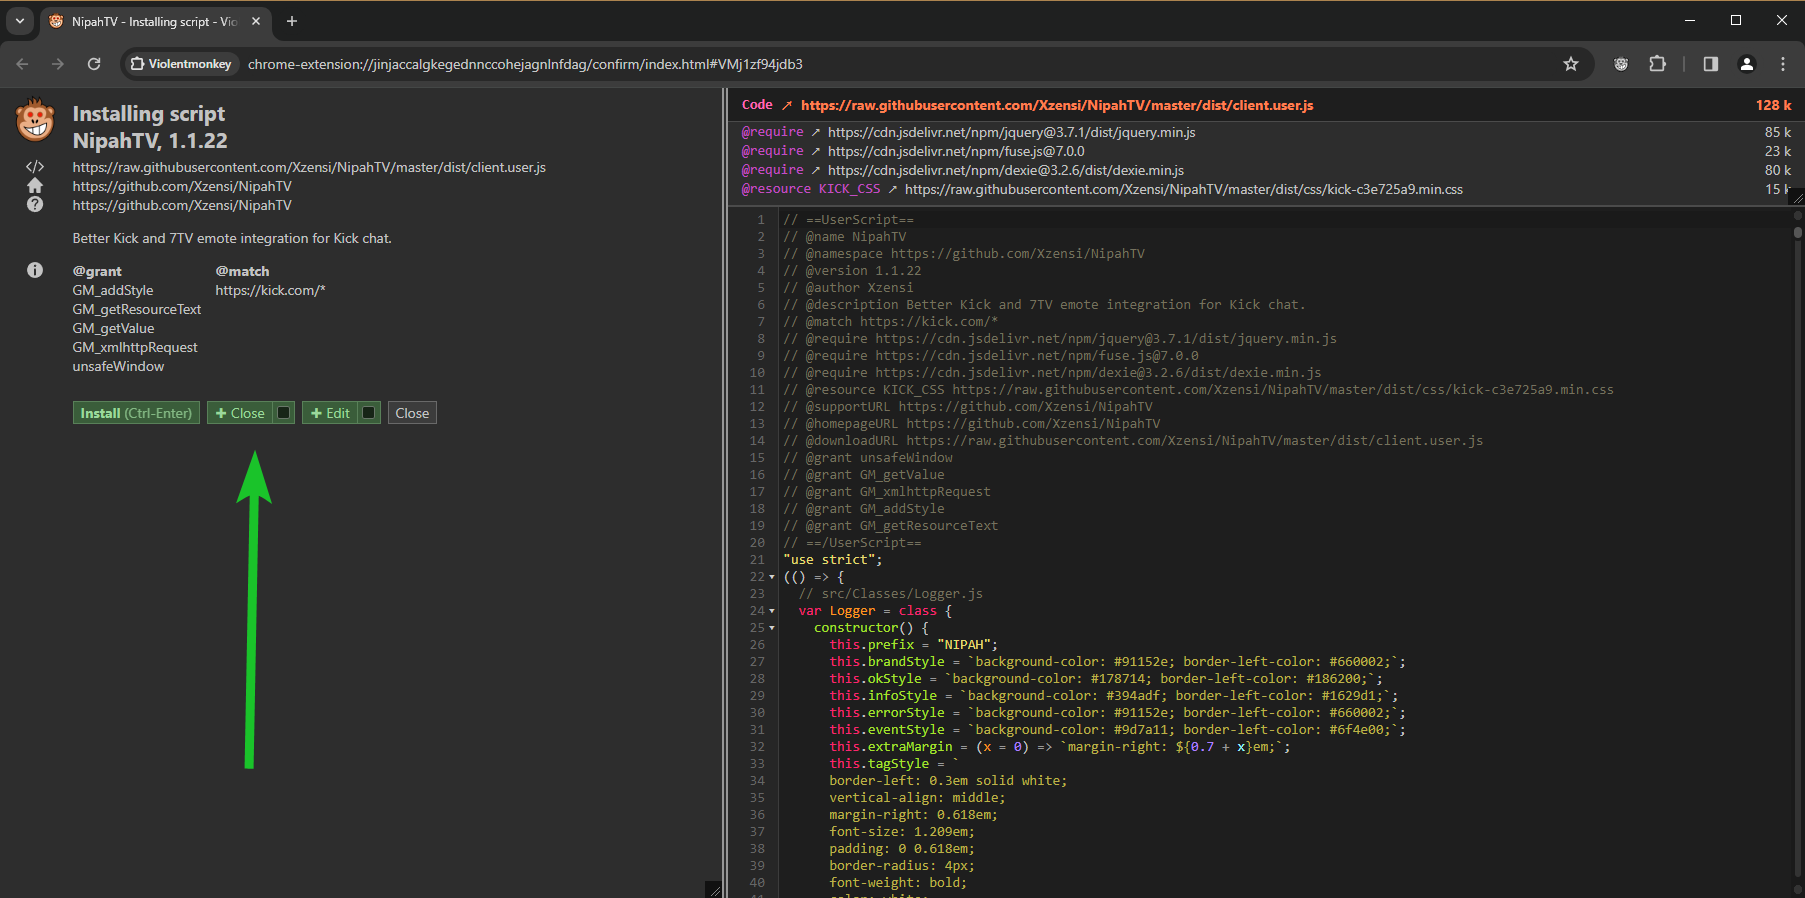Open the kick-c3e725a9.min.css resource URL
The width and height of the screenshot is (1805, 898).
point(1184,189)
